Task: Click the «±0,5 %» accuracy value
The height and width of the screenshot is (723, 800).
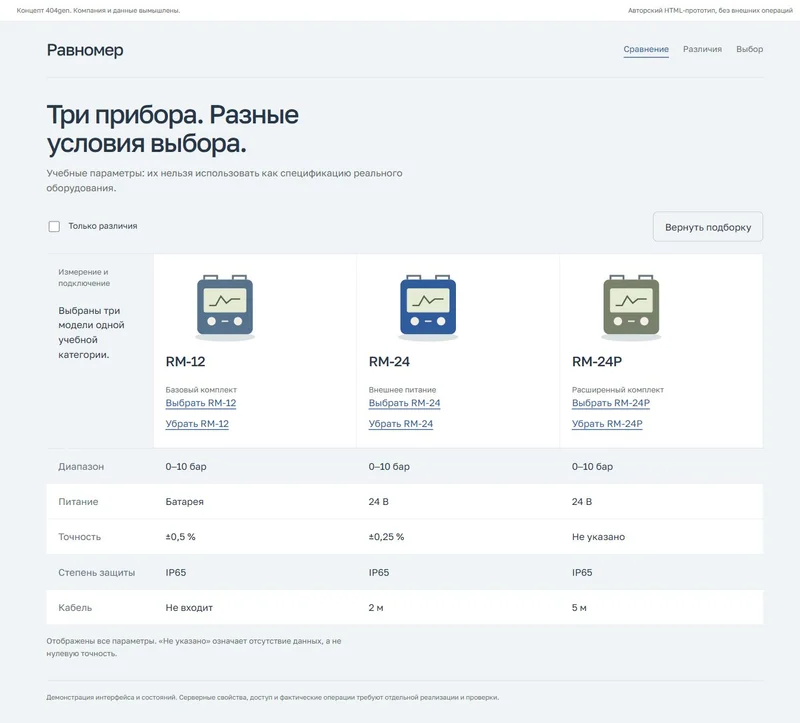Action: [180, 537]
